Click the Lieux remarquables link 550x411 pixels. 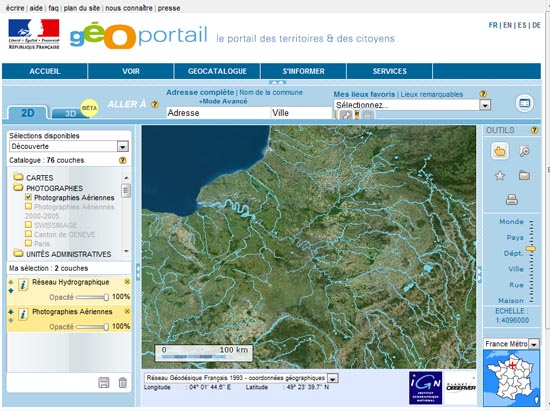[431, 94]
